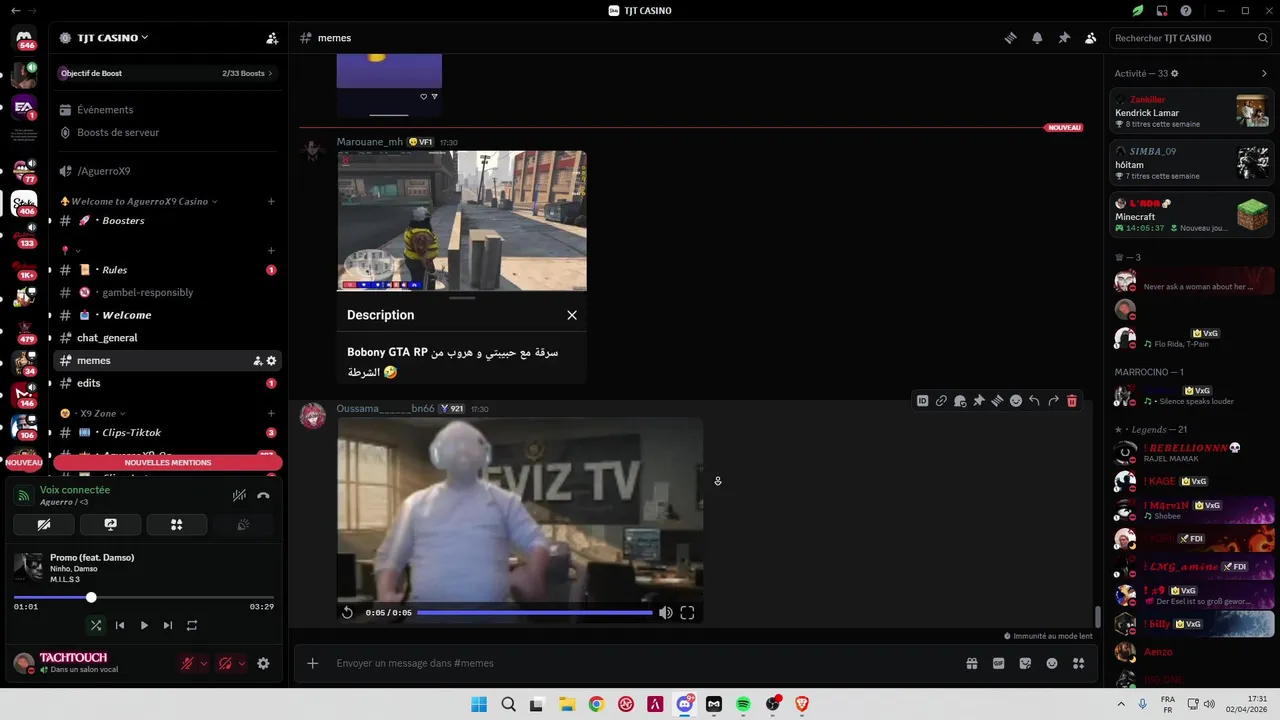Toggle shuffle in Spotify player

tap(95, 625)
